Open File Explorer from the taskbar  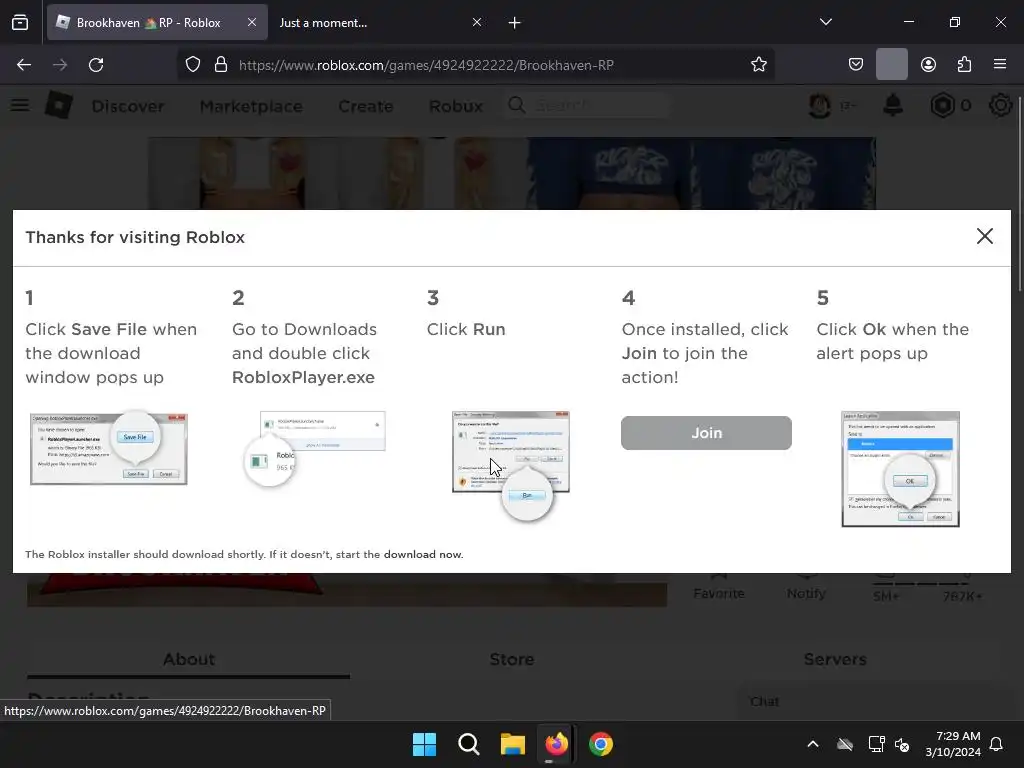tap(513, 744)
